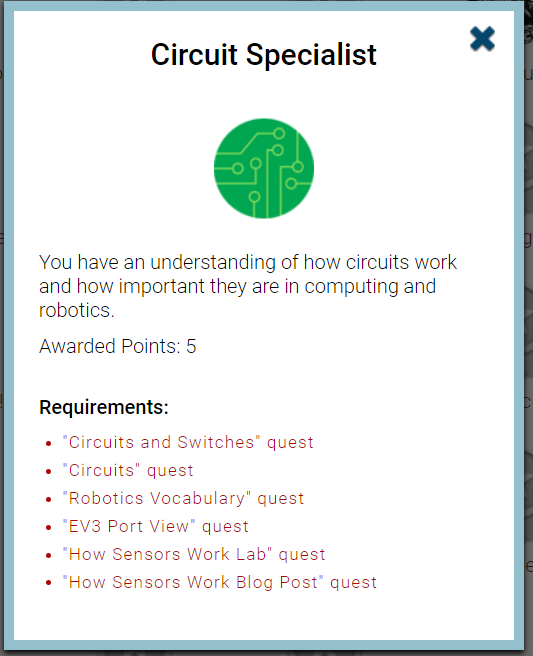The image size is (533, 656).
Task: Click the bullet before How Sensors Work Blog Post
Action: 49,583
